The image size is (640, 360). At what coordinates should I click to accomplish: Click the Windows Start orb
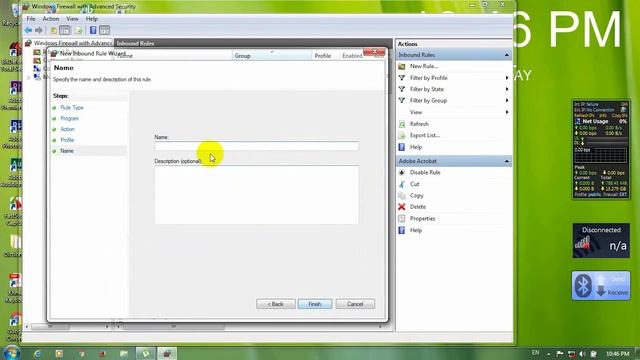11,353
